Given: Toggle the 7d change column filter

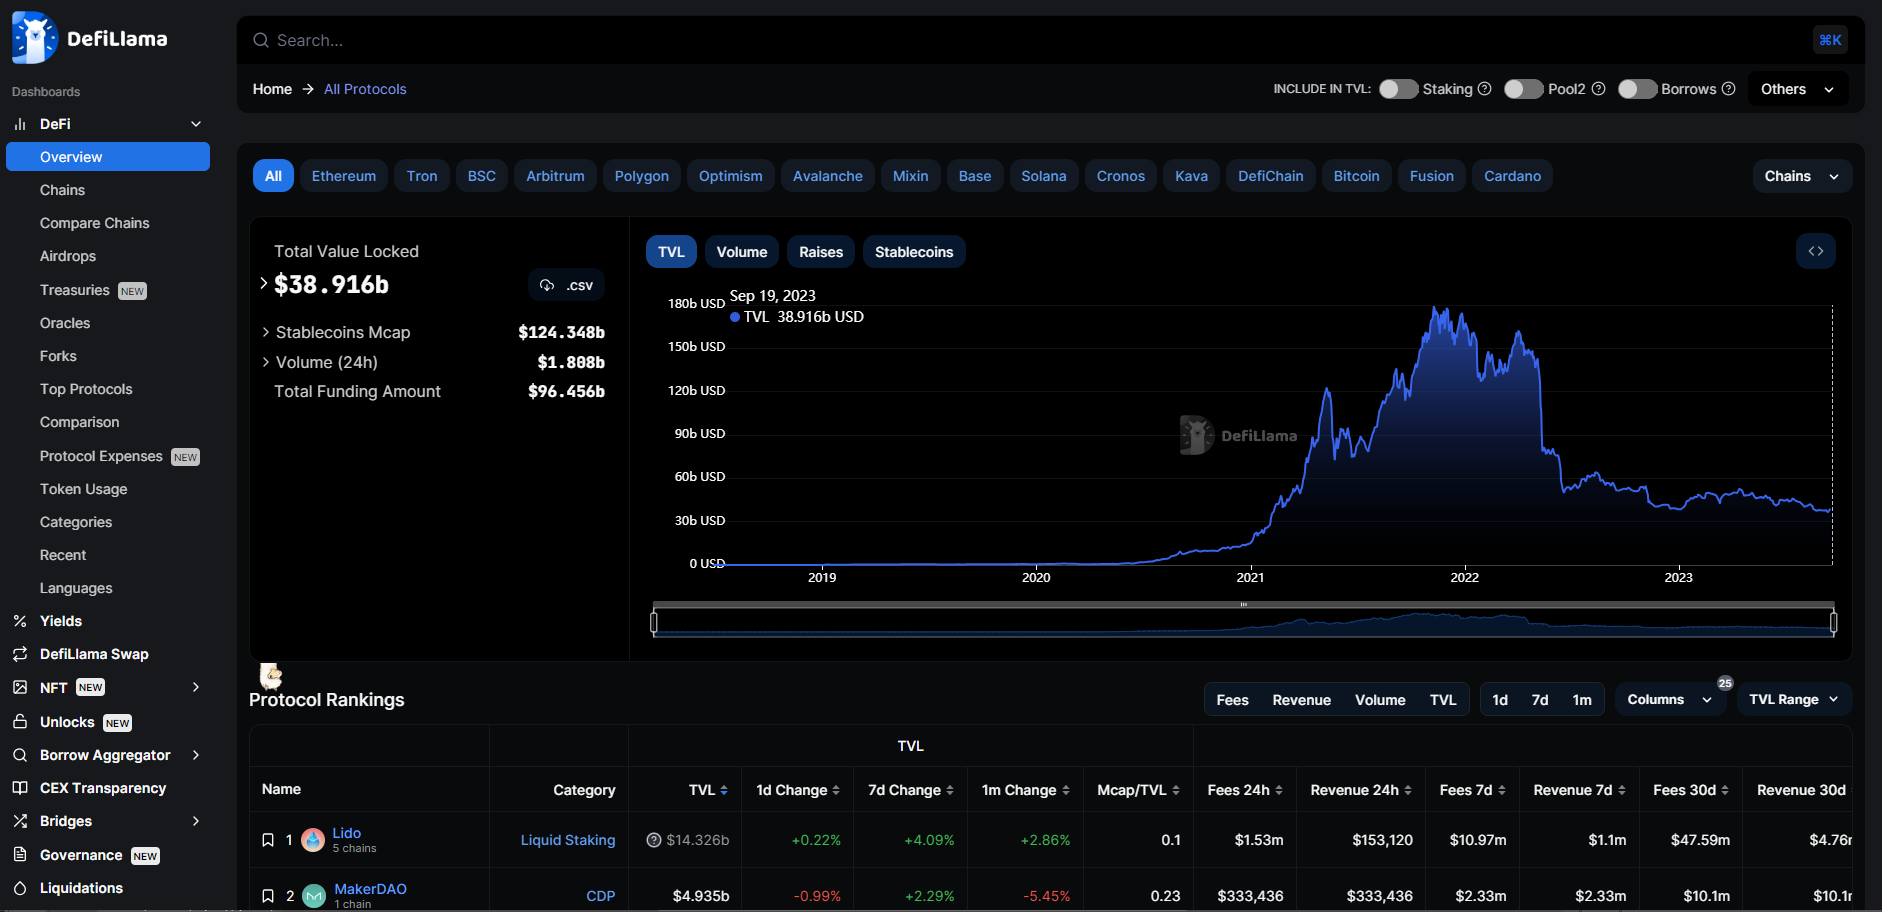Looking at the screenshot, I should click(1540, 700).
